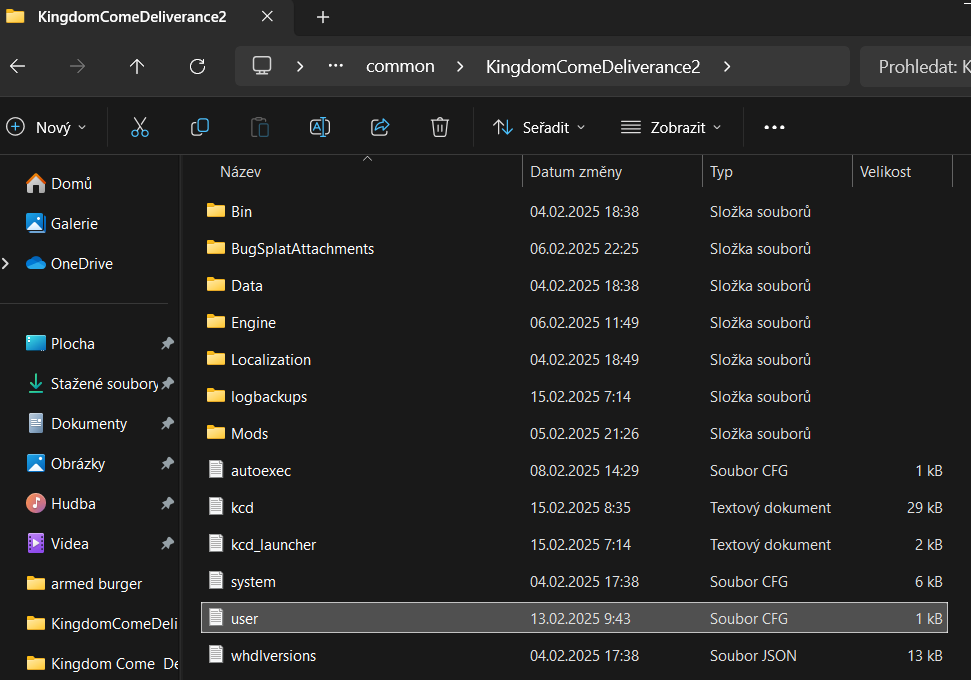Click the This PC monitor icon in address bar
Viewport: 971px width, 680px height.
click(x=262, y=66)
